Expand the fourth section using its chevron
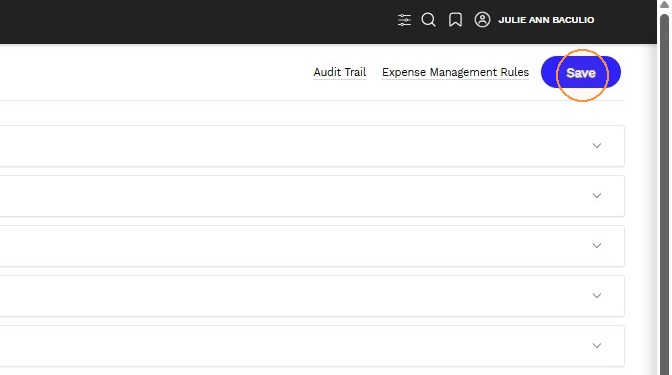 597,296
